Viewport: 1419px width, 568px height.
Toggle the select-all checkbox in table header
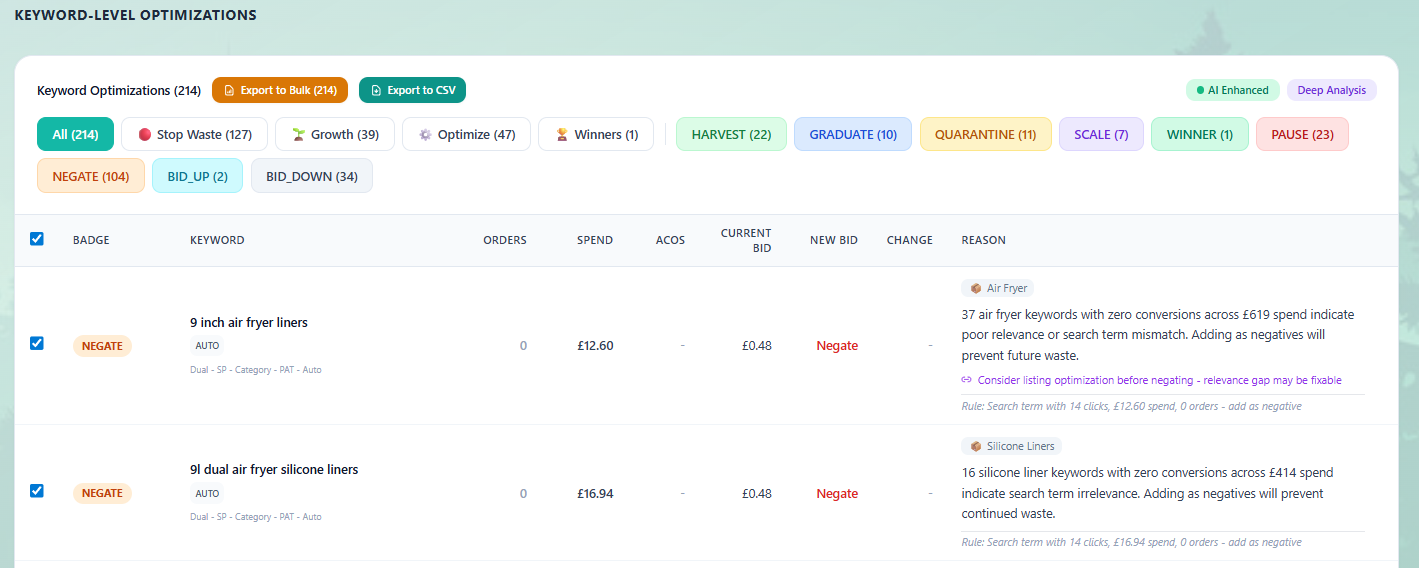[37, 239]
